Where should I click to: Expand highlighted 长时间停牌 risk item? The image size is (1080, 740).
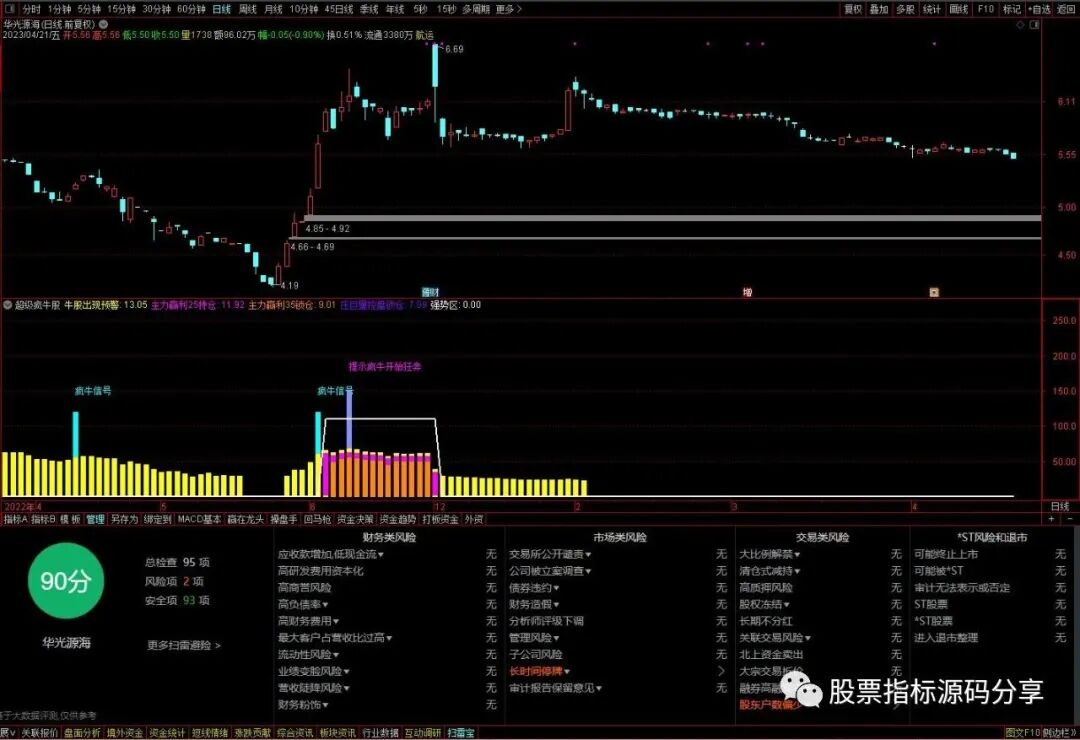539,671
